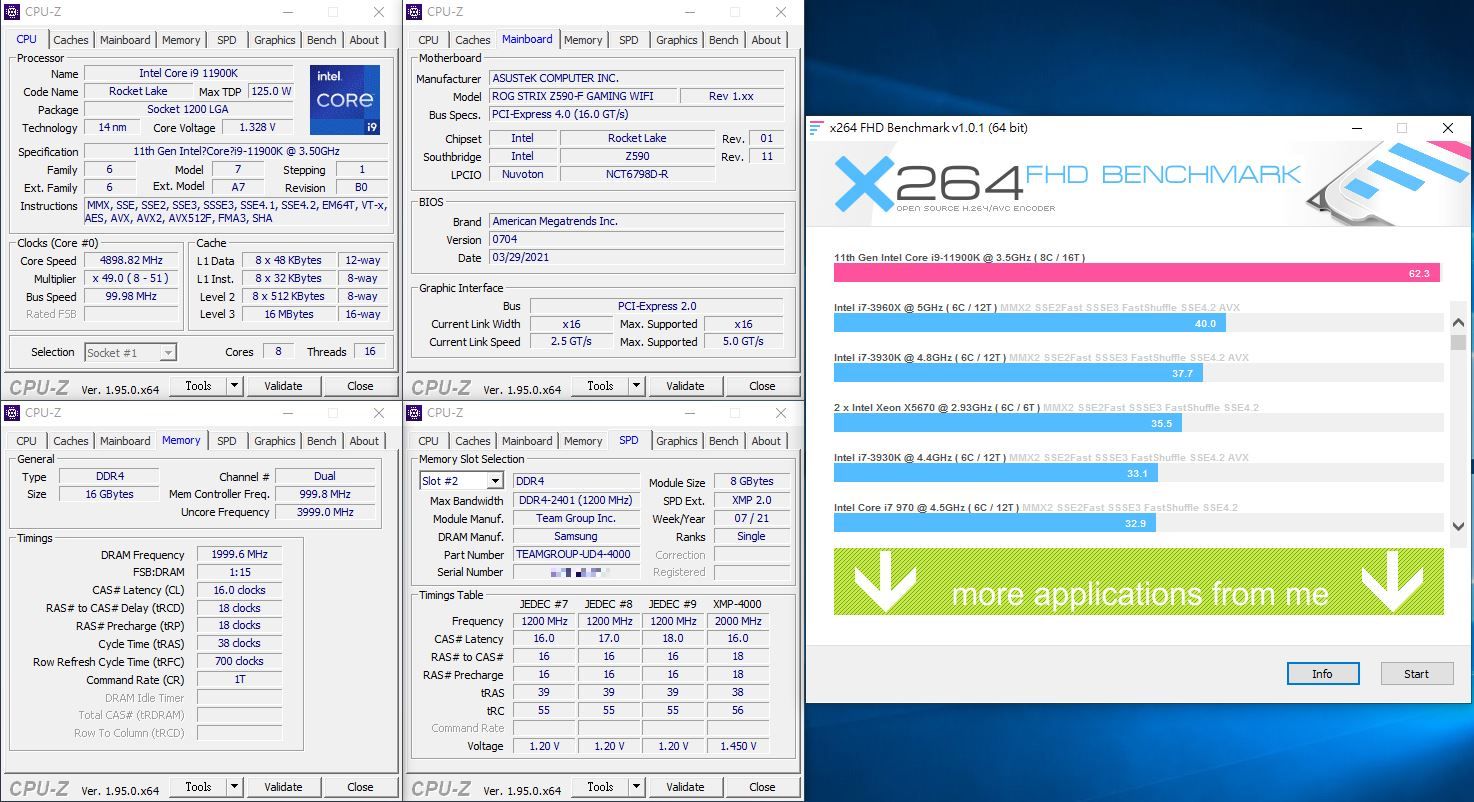Click the Close button in the SPD-tab window

(x=762, y=787)
